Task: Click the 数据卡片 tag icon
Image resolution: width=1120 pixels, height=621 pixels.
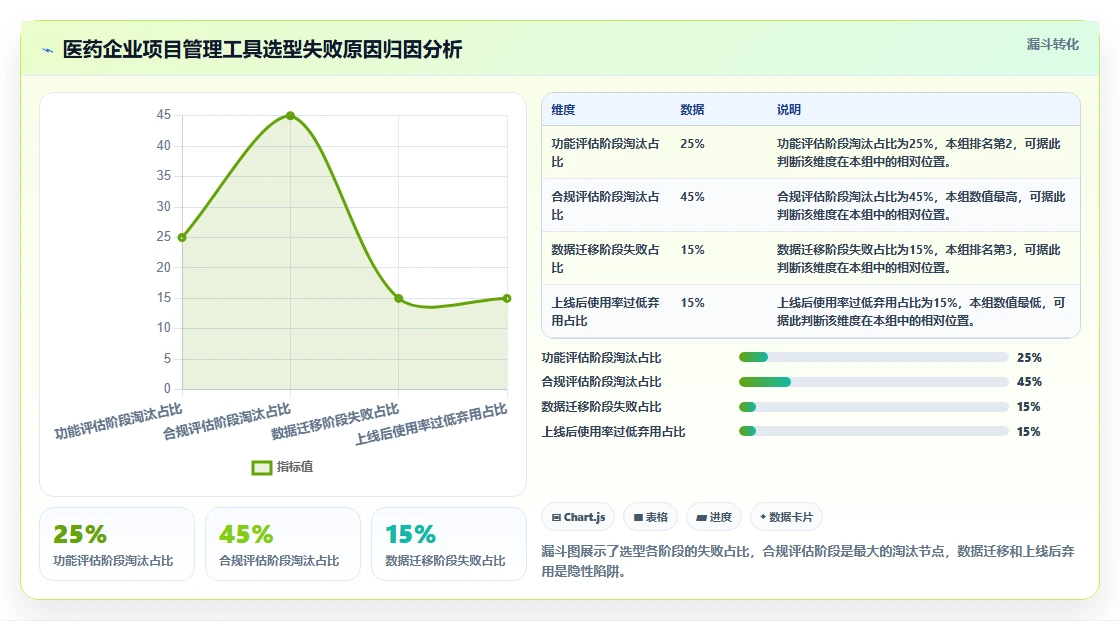Action: [763, 517]
